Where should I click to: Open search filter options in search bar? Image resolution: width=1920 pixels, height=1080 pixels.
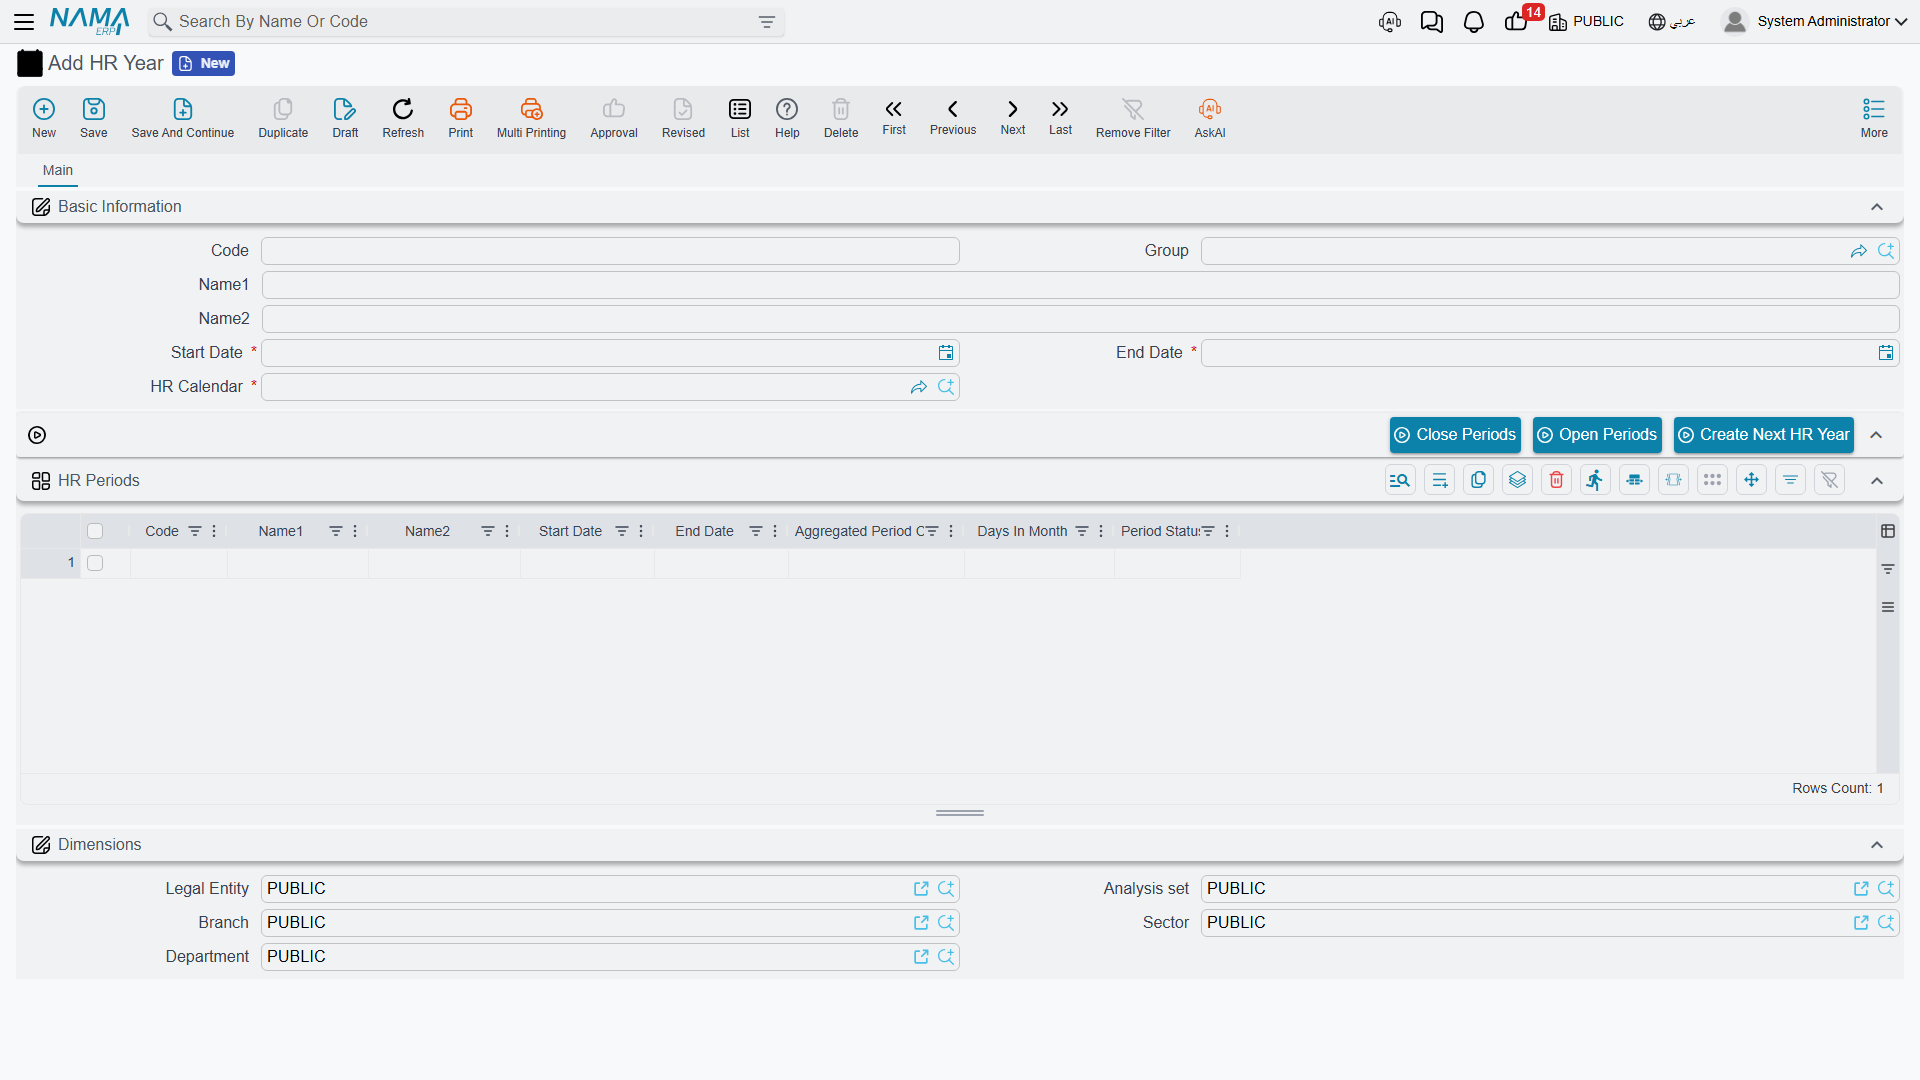coord(767,21)
